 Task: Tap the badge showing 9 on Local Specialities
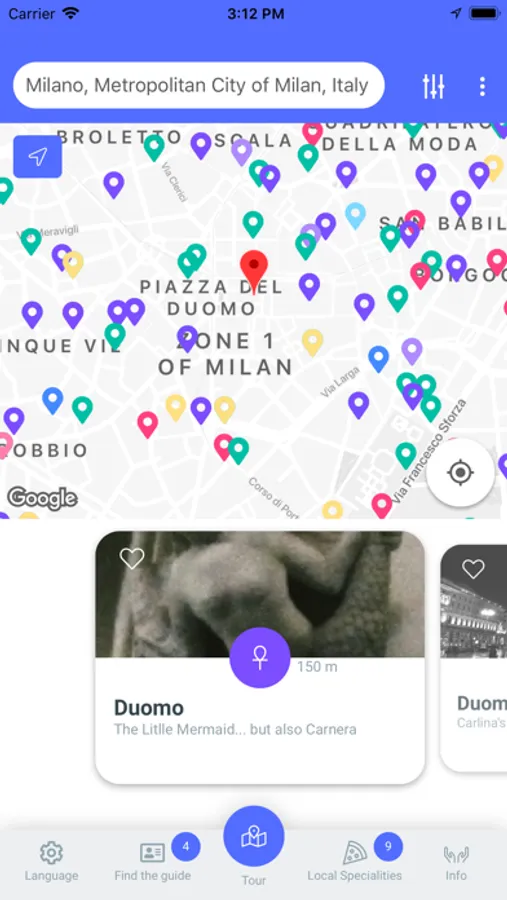[388, 846]
